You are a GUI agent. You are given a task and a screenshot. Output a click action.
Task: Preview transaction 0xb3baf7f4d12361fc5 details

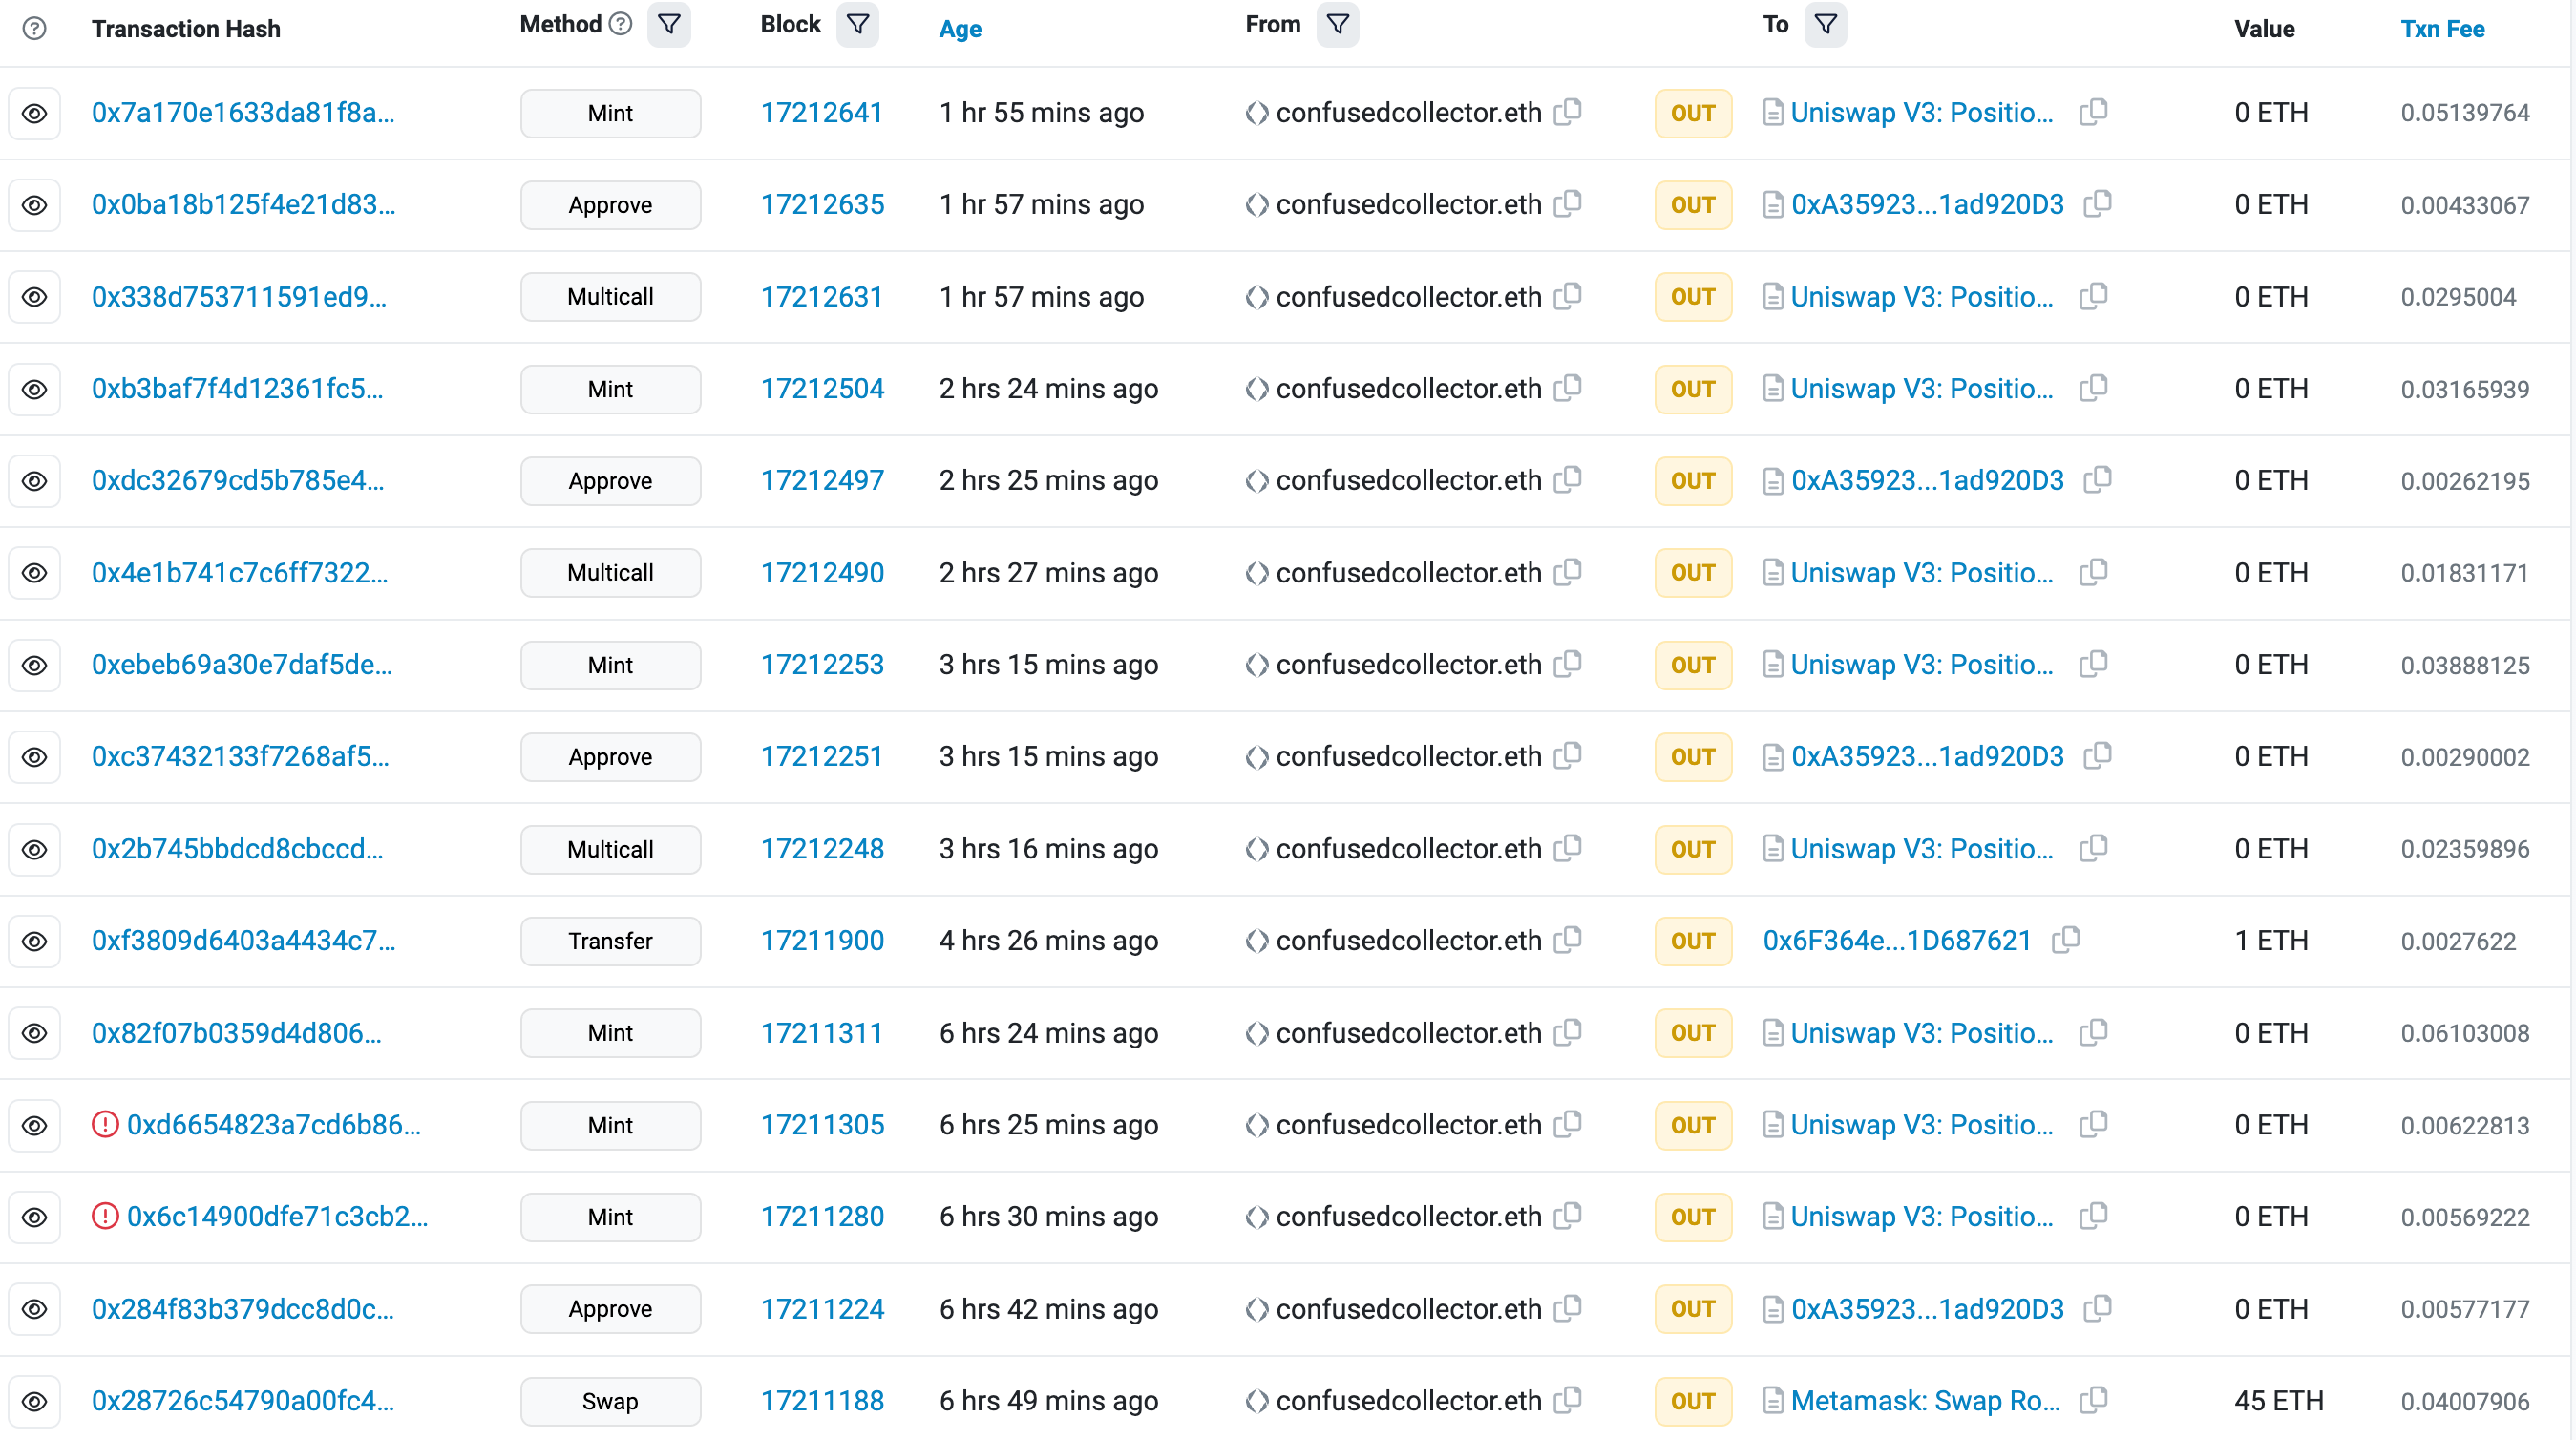click(x=34, y=389)
